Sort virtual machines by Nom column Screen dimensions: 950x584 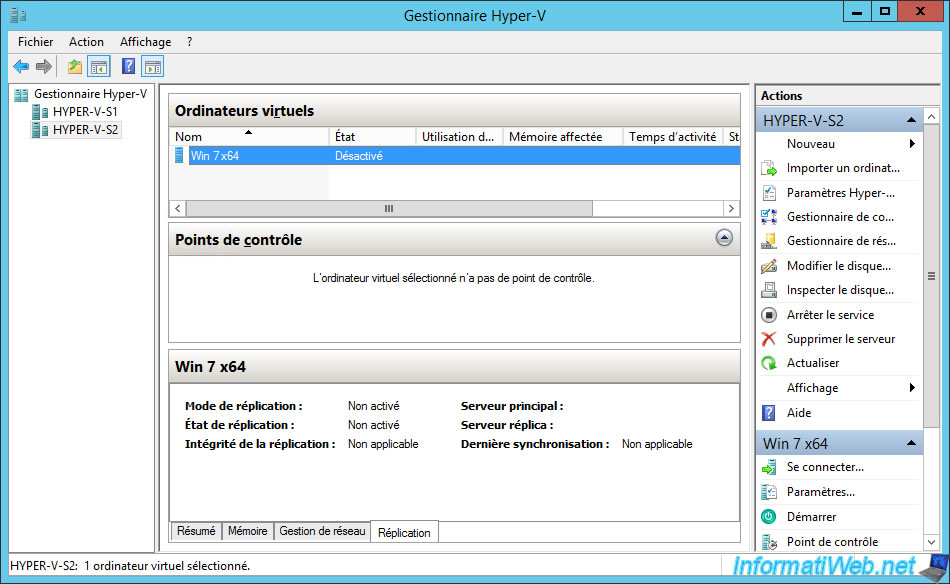pyautogui.click(x=250, y=137)
